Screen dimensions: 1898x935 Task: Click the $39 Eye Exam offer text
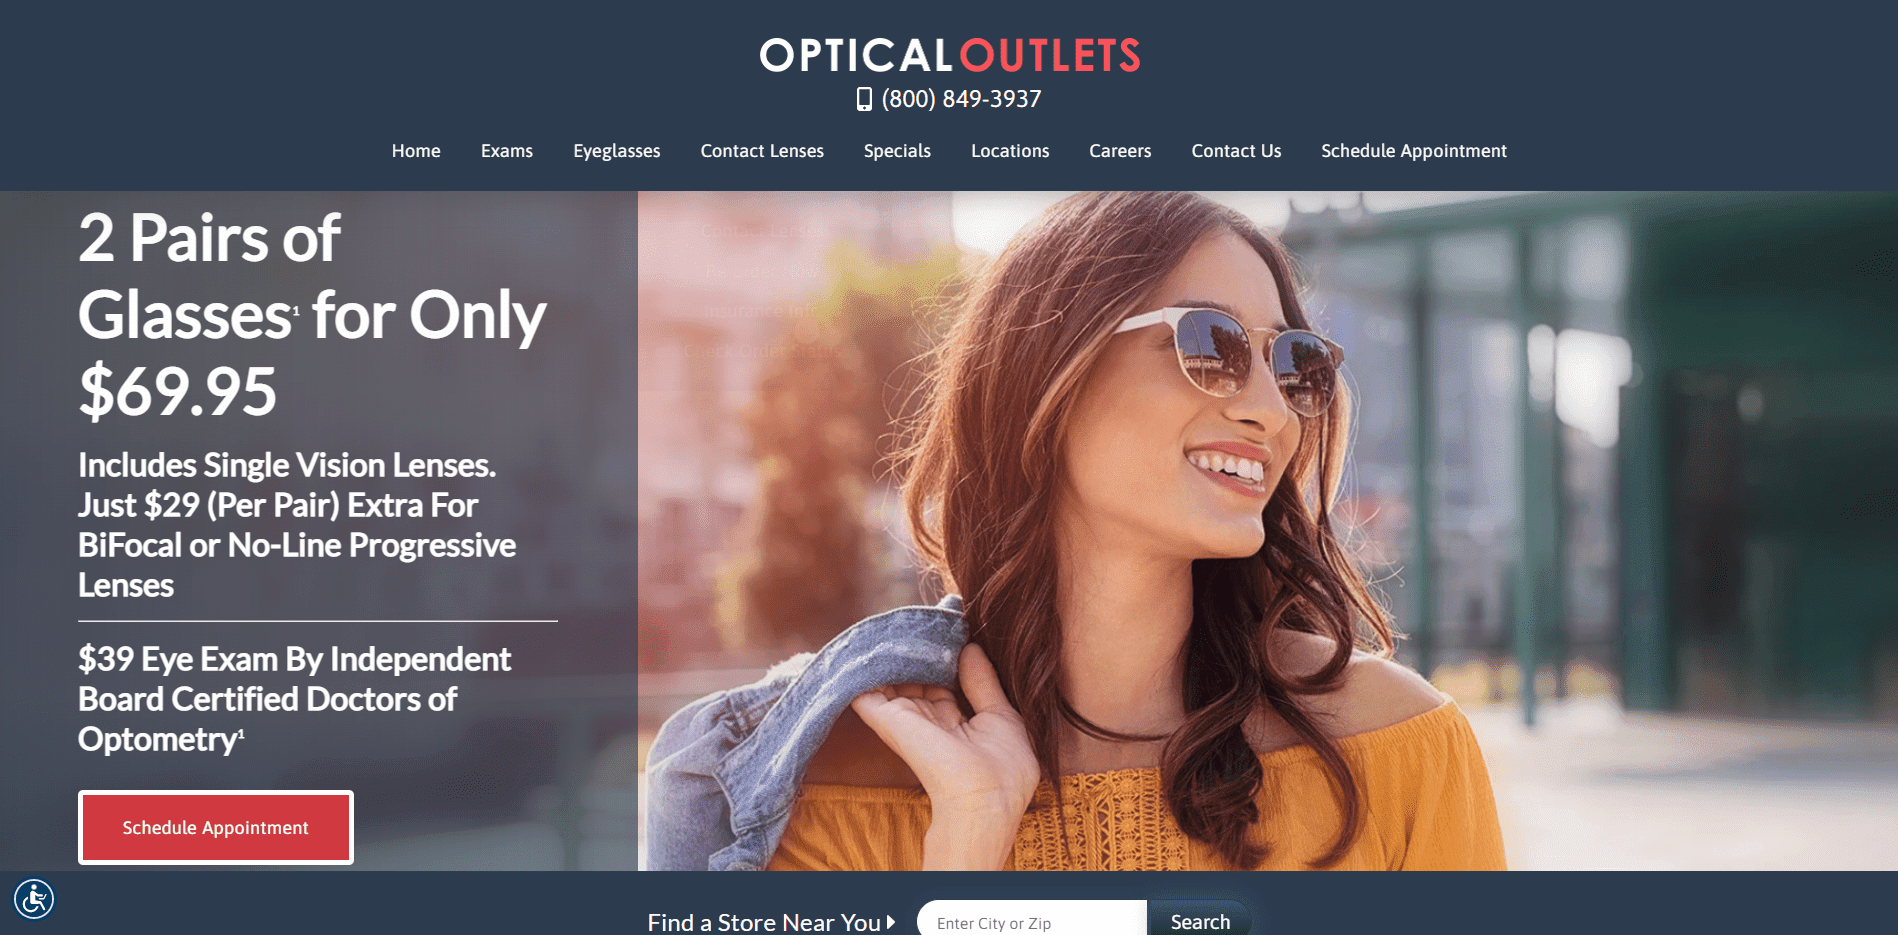pyautogui.click(x=295, y=699)
